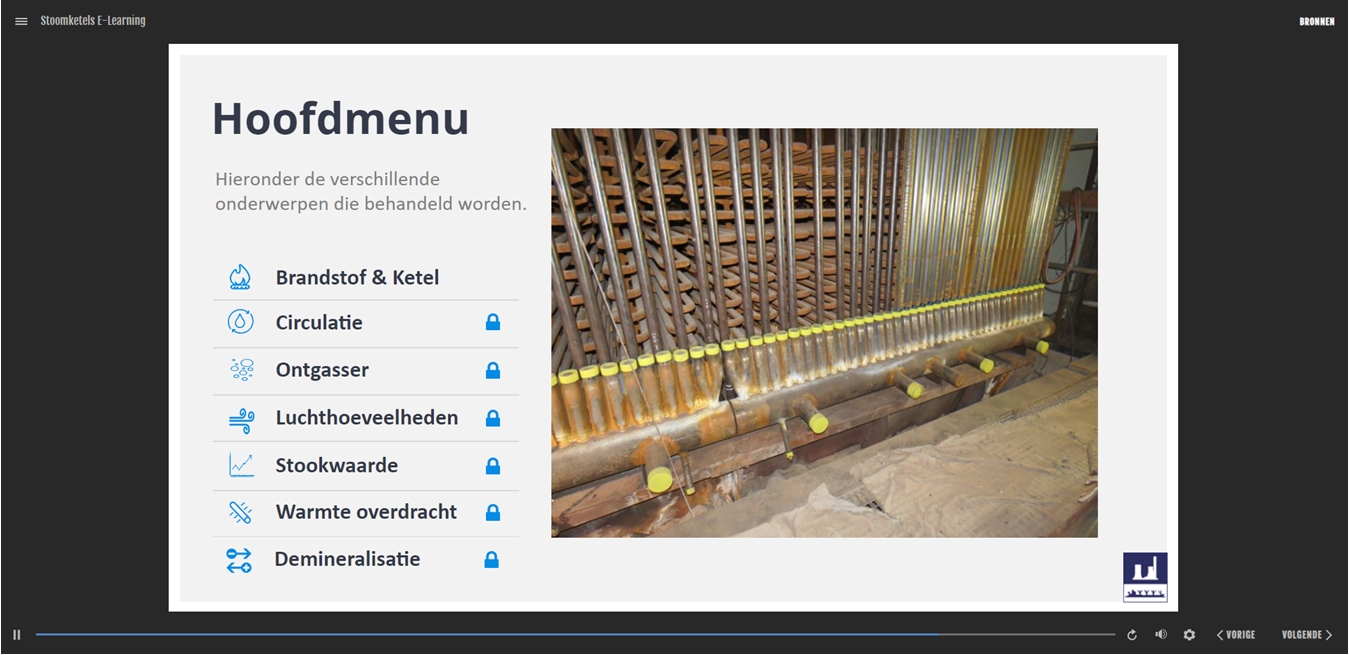This screenshot has width=1349, height=655.
Task: Open the Bronnen resources tab
Action: [1317, 21]
